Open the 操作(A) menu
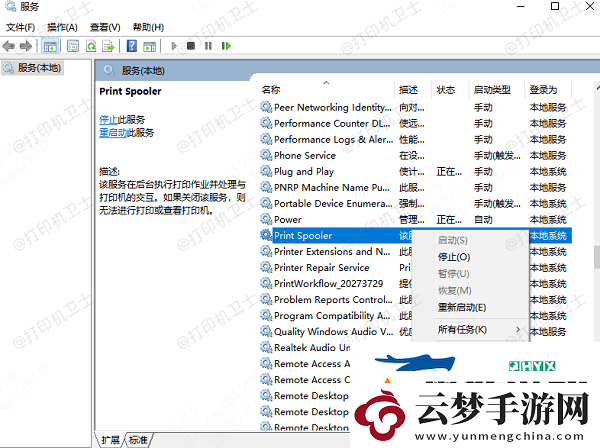This screenshot has width=600, height=448. click(62, 27)
